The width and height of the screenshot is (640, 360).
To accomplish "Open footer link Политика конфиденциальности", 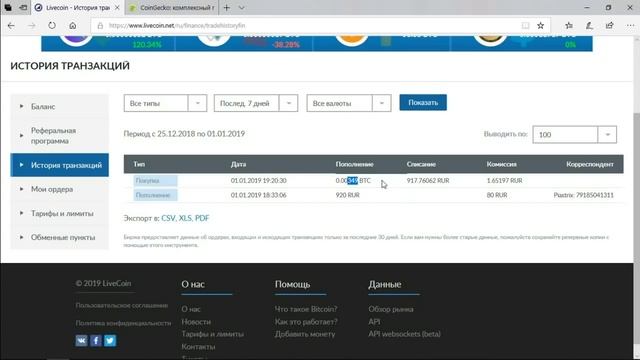I will click(123, 323).
